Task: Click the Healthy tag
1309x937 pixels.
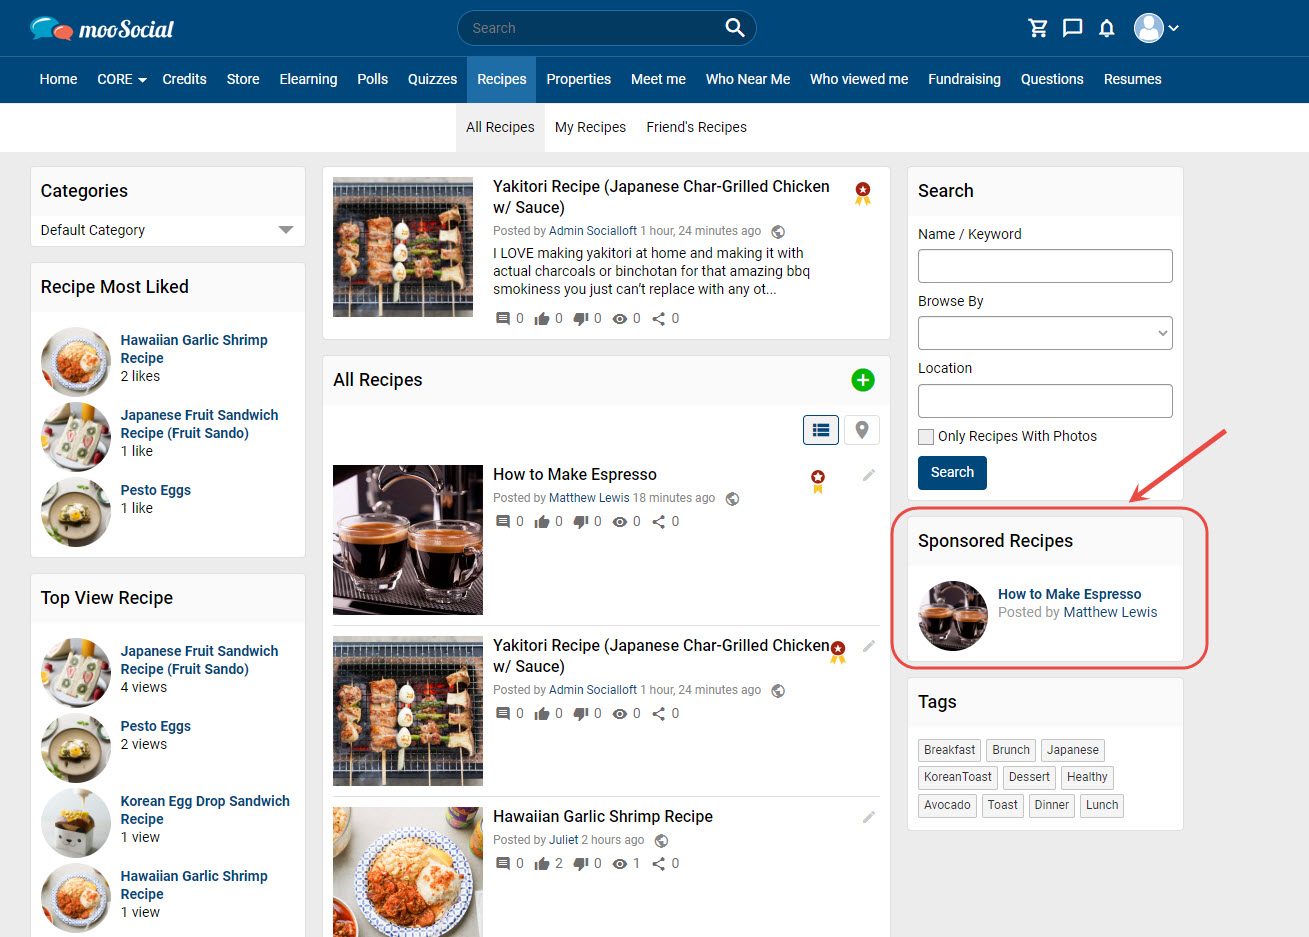Action: (1087, 777)
